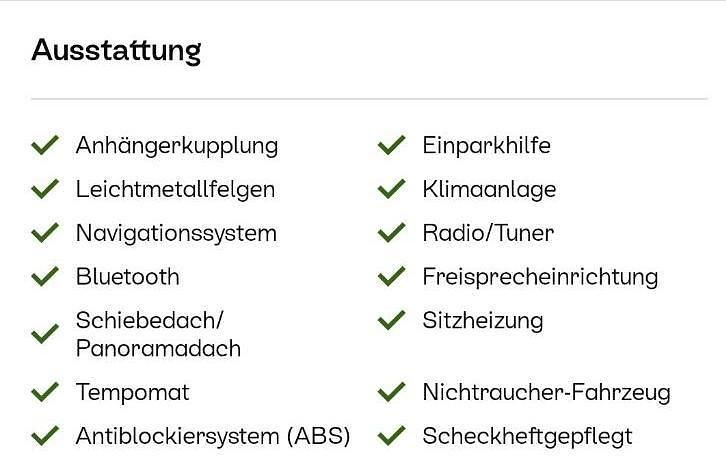Viewport: 726px width, 473px height.
Task: Click the Klimaanlage checkmark icon
Action: click(x=391, y=189)
